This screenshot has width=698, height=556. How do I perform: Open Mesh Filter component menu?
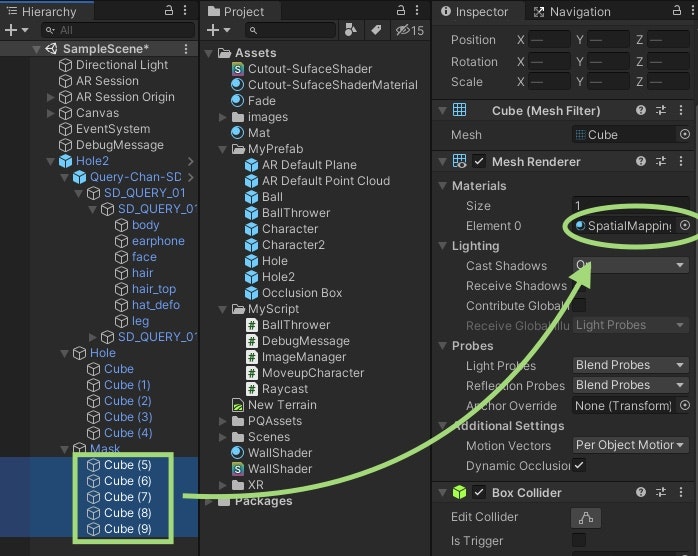click(x=681, y=110)
